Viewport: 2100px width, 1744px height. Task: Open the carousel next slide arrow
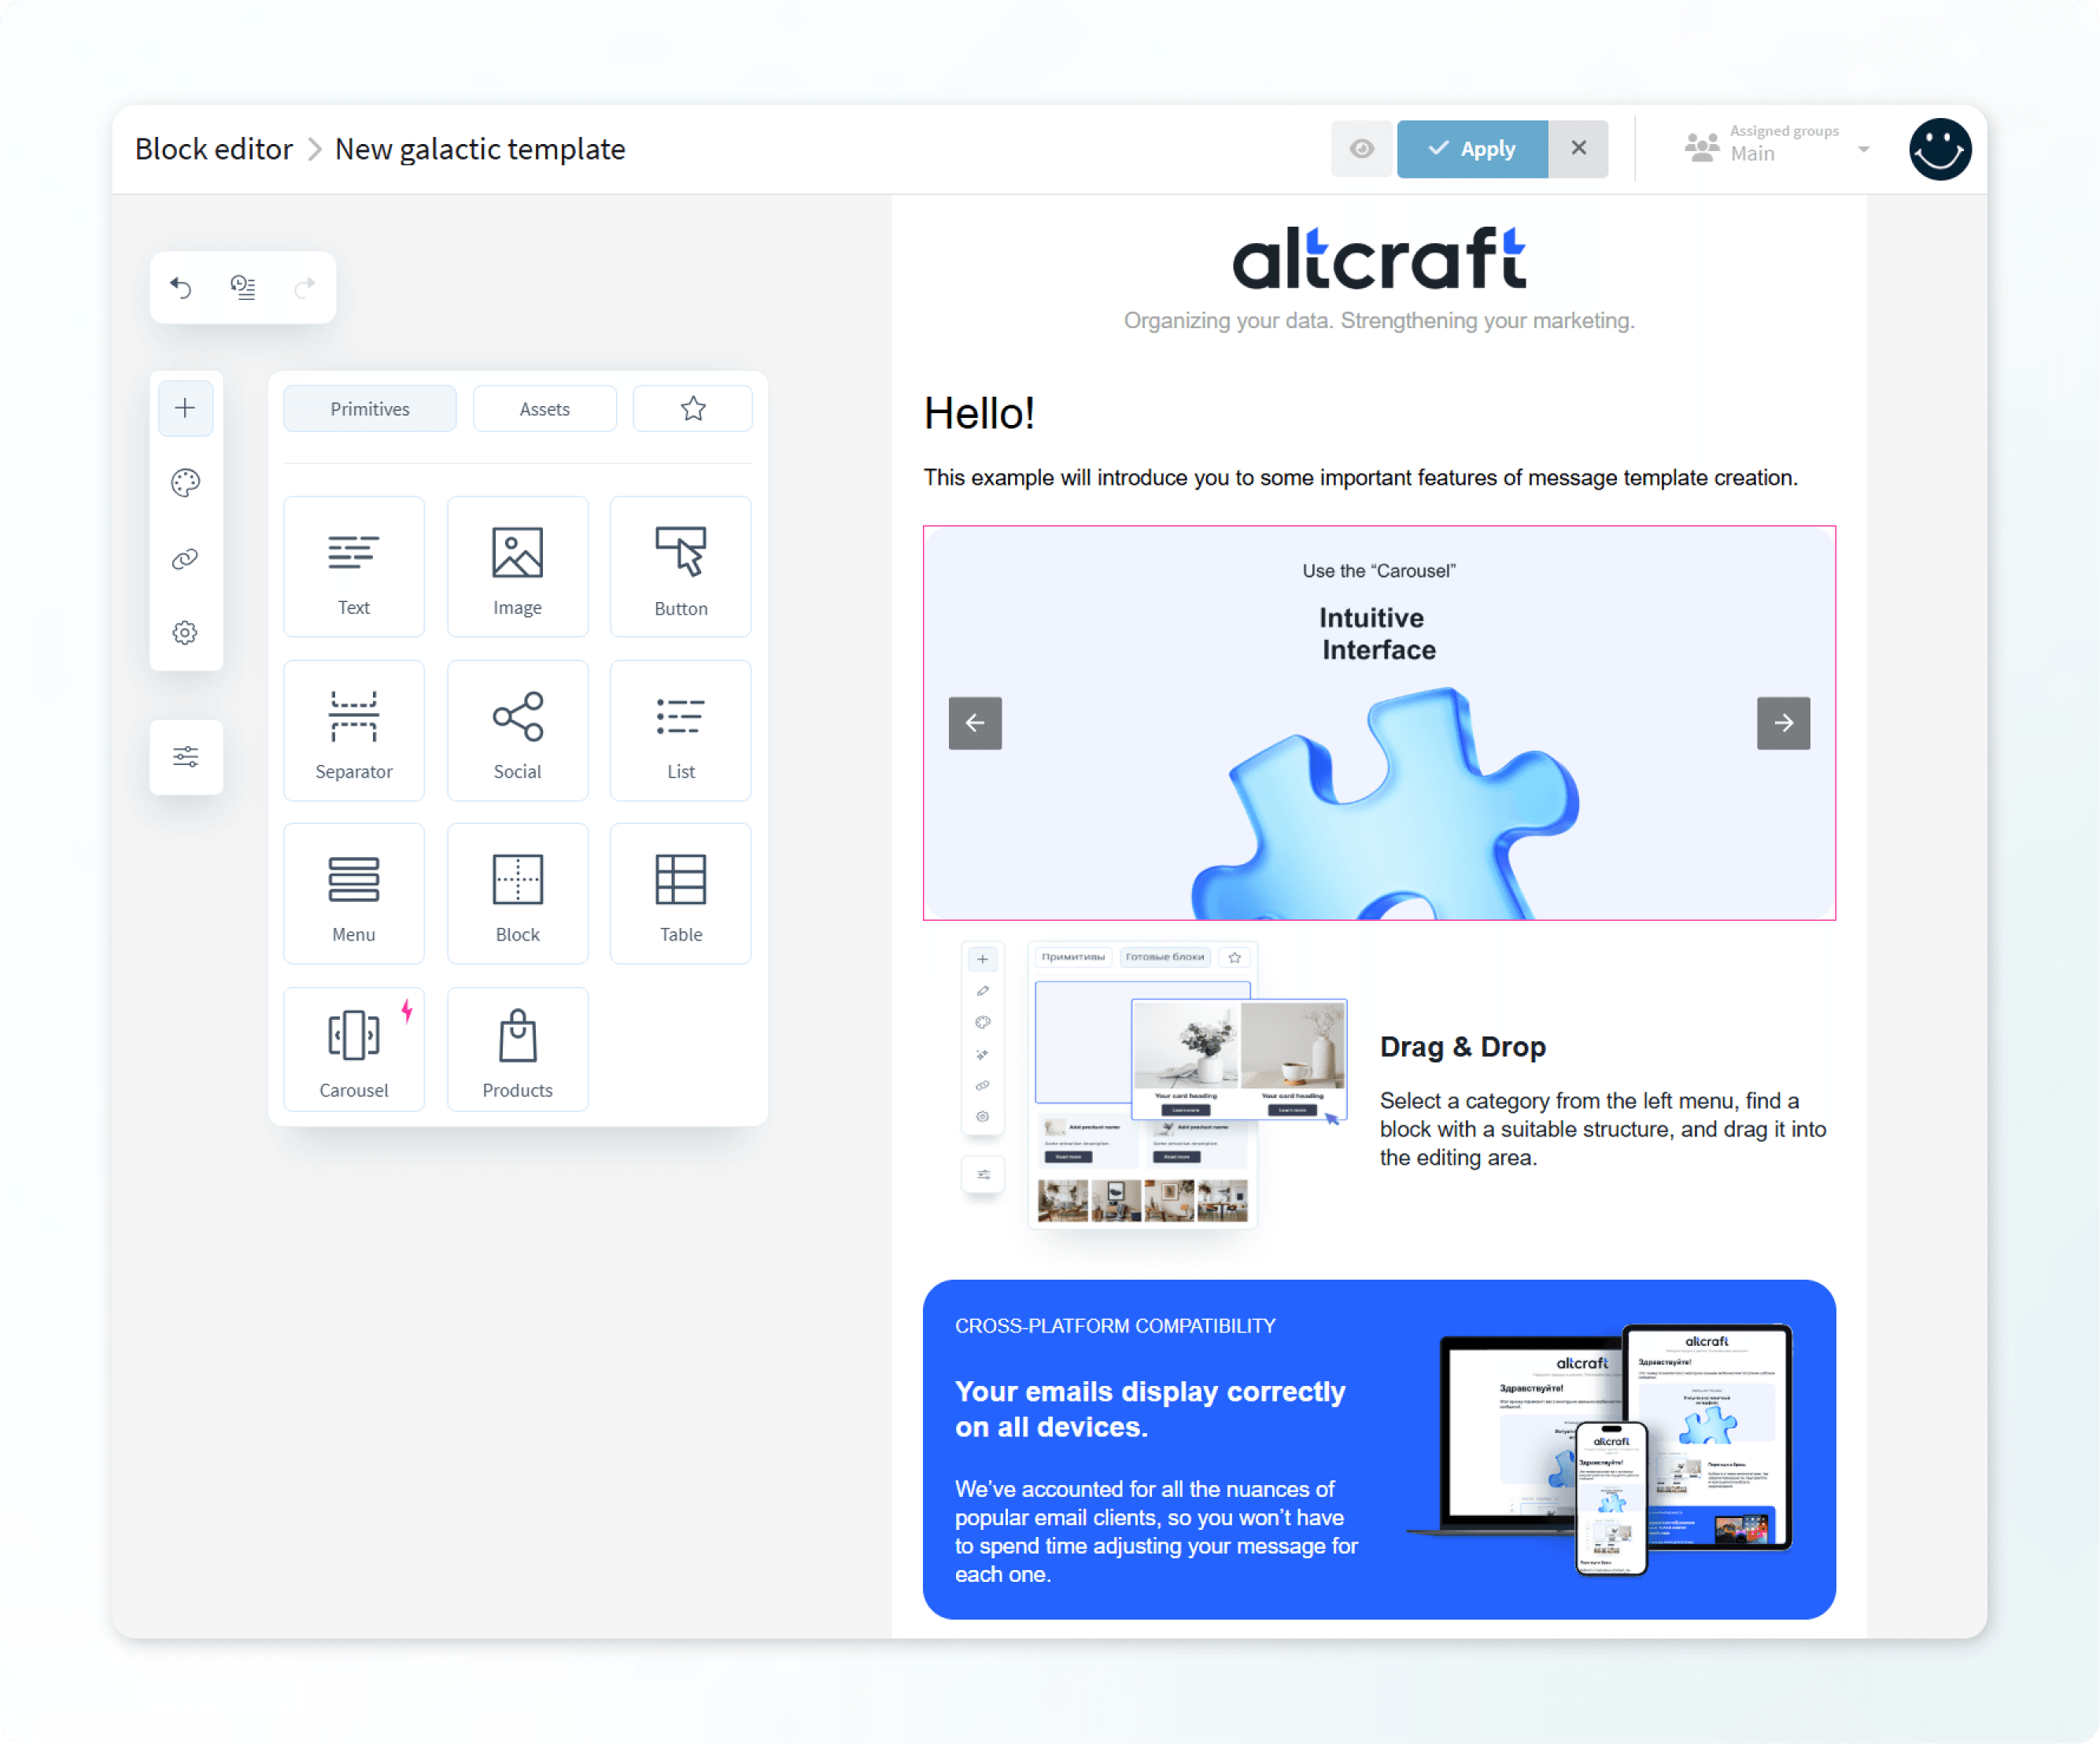pyautogui.click(x=1784, y=723)
